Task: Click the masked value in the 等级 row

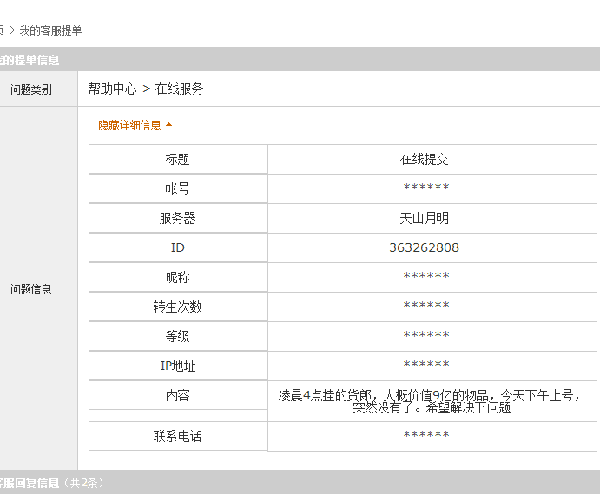Action: pos(426,336)
